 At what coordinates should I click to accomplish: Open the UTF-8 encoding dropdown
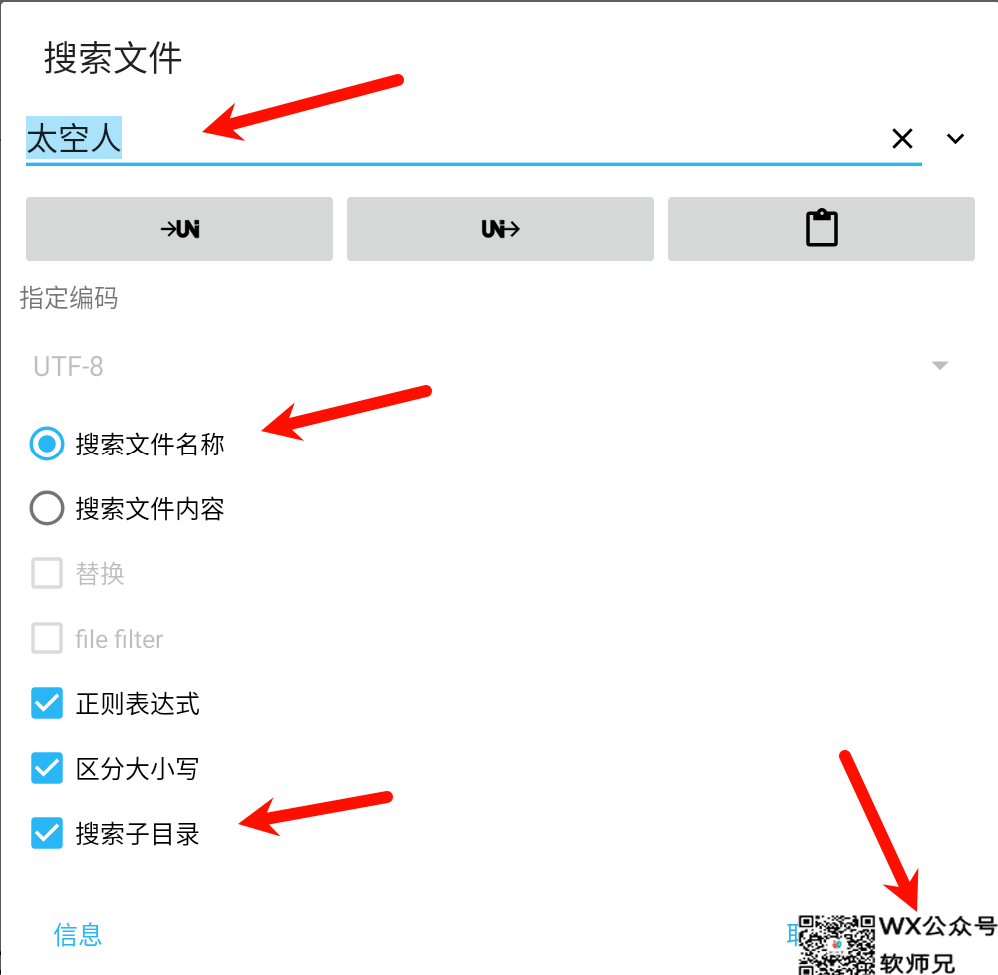click(490, 366)
